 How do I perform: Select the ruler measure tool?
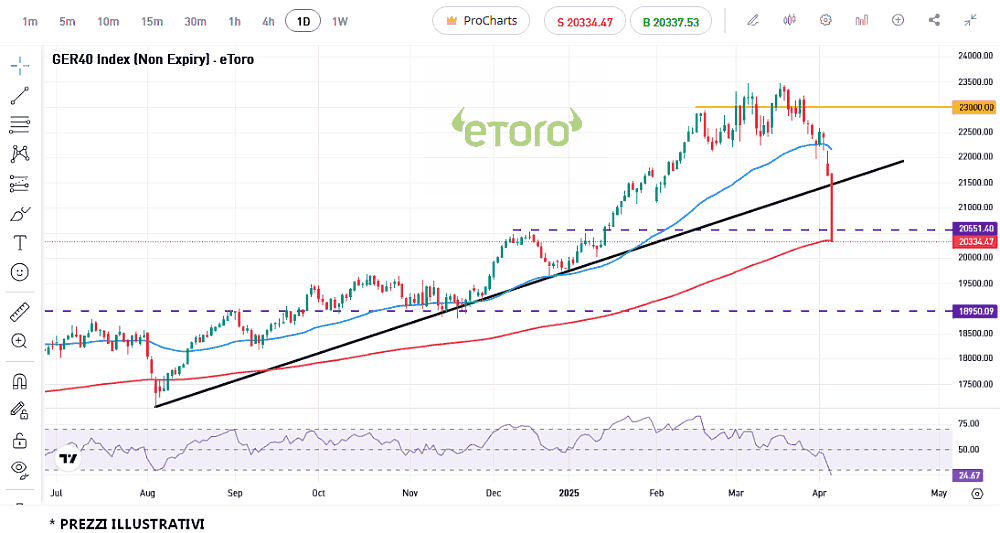20,312
